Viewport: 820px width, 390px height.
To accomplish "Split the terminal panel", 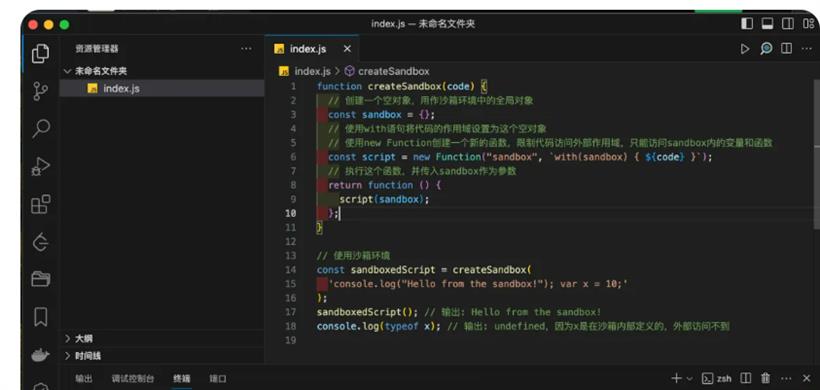I will click(746, 378).
